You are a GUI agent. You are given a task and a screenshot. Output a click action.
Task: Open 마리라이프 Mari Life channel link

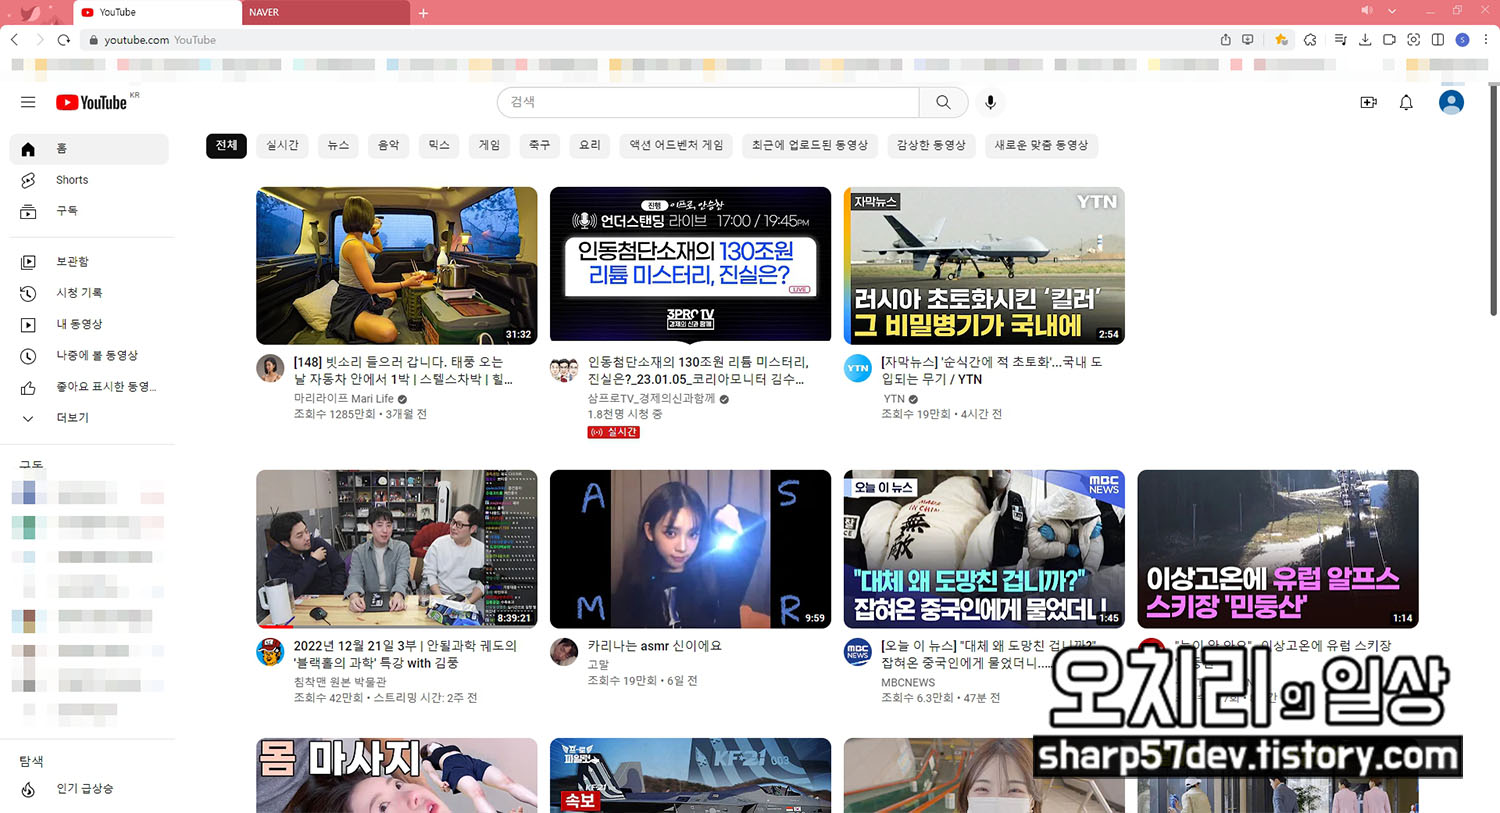[343, 399]
